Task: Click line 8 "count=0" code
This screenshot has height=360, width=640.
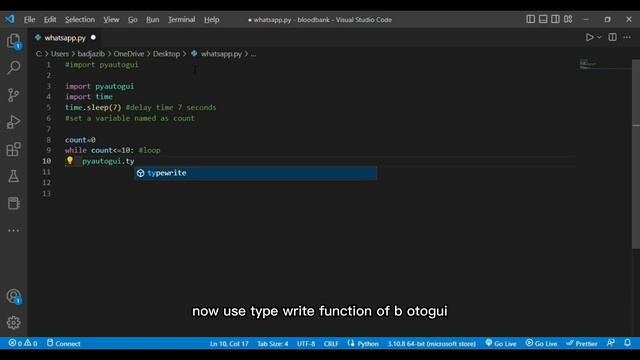Action: [x=80, y=140]
